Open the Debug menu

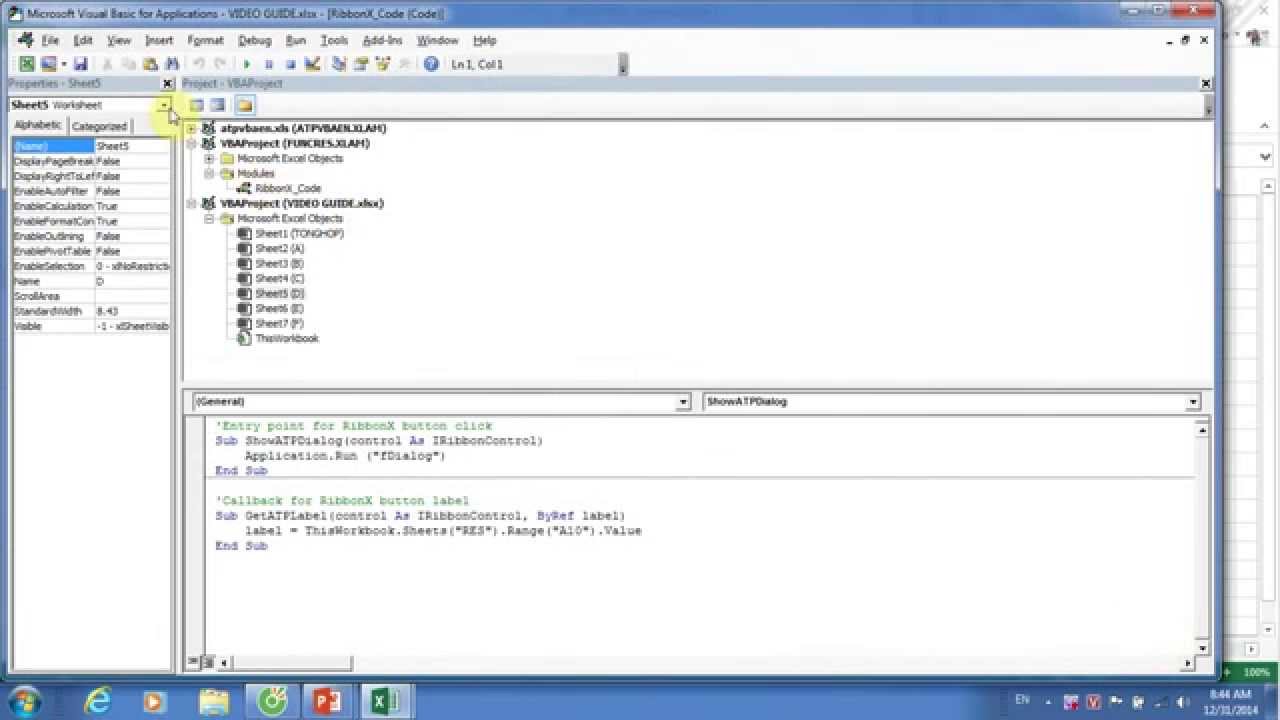(x=254, y=40)
